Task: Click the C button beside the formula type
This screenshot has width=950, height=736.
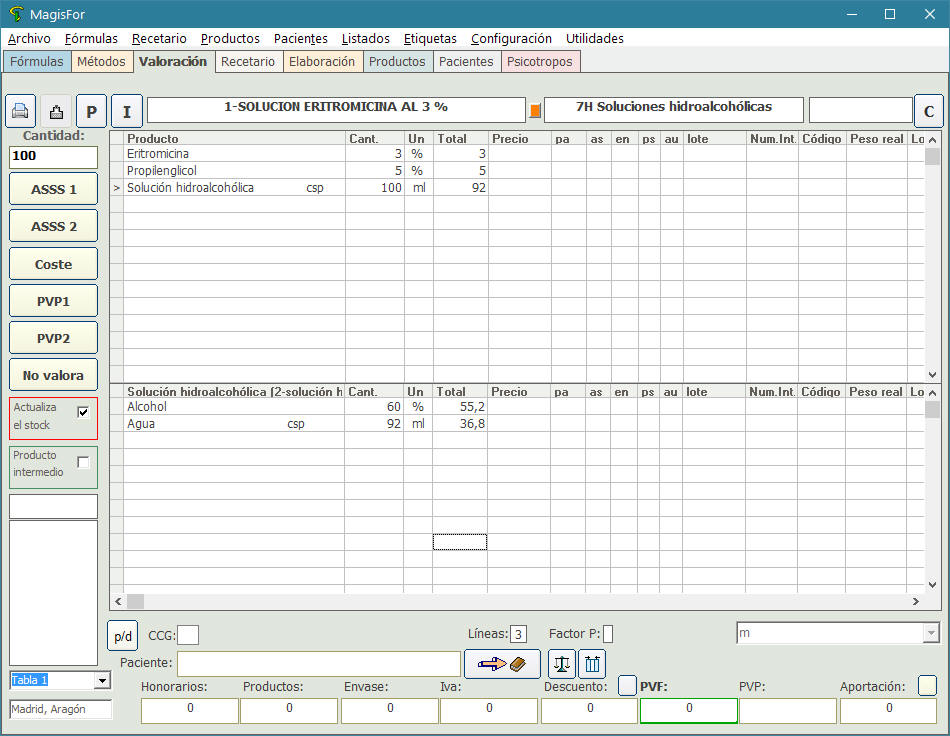Action: (x=928, y=111)
